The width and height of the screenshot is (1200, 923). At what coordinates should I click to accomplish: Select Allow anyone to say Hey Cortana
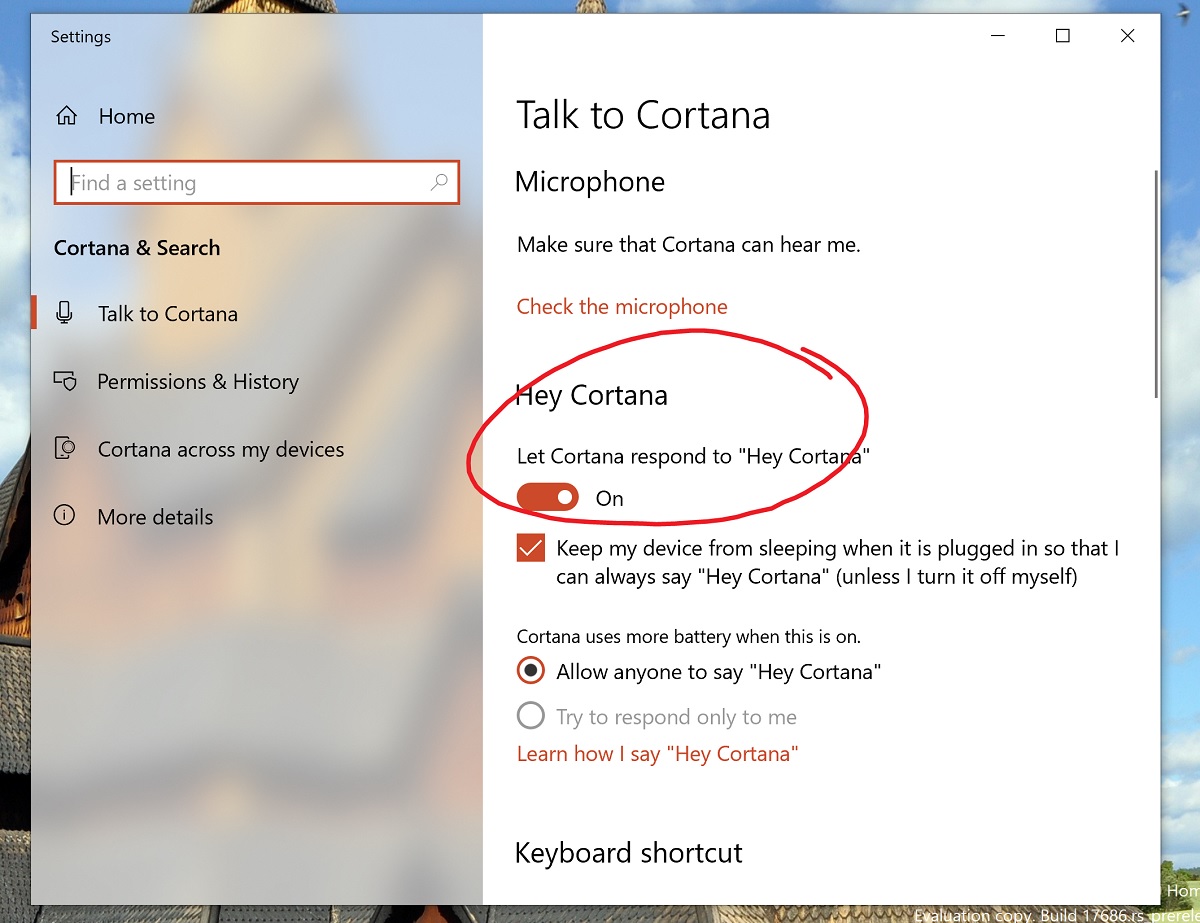pos(531,671)
